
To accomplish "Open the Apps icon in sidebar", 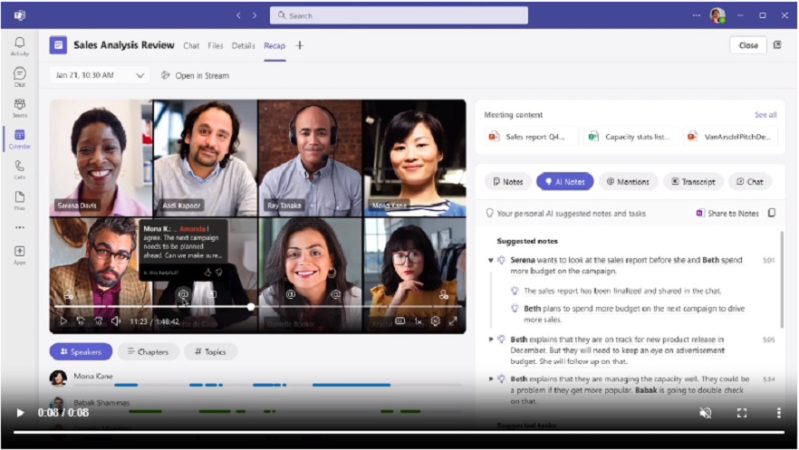I will pyautogui.click(x=20, y=253).
